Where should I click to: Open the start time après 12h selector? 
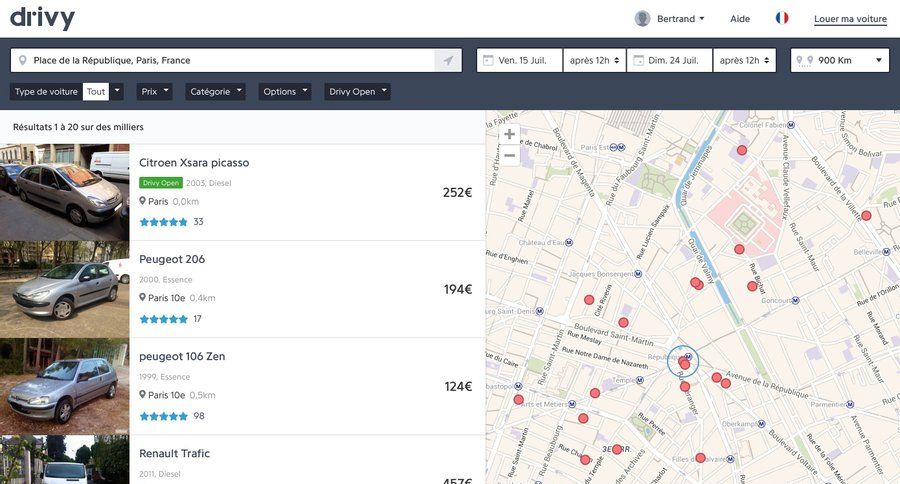(595, 60)
